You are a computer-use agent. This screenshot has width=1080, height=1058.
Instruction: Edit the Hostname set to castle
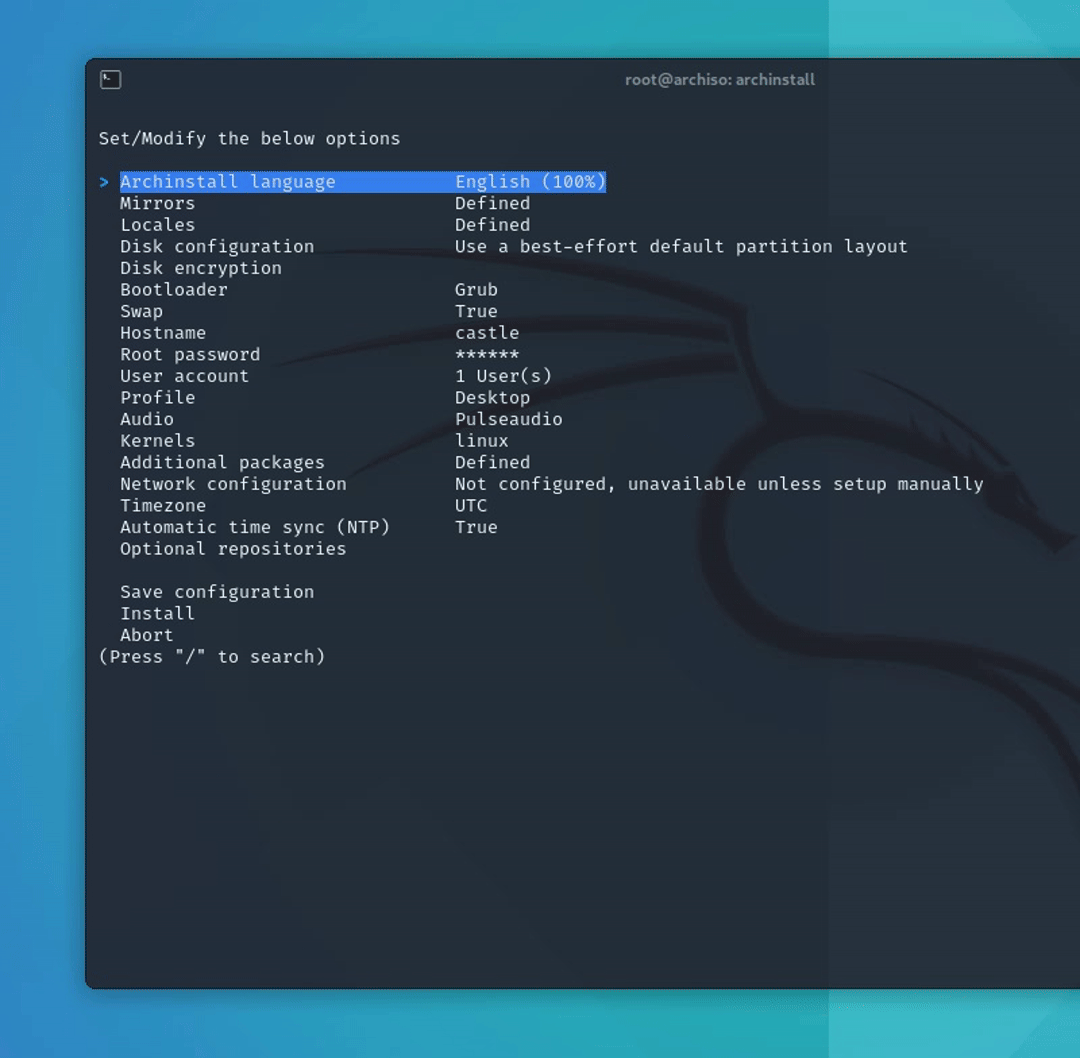(x=163, y=332)
